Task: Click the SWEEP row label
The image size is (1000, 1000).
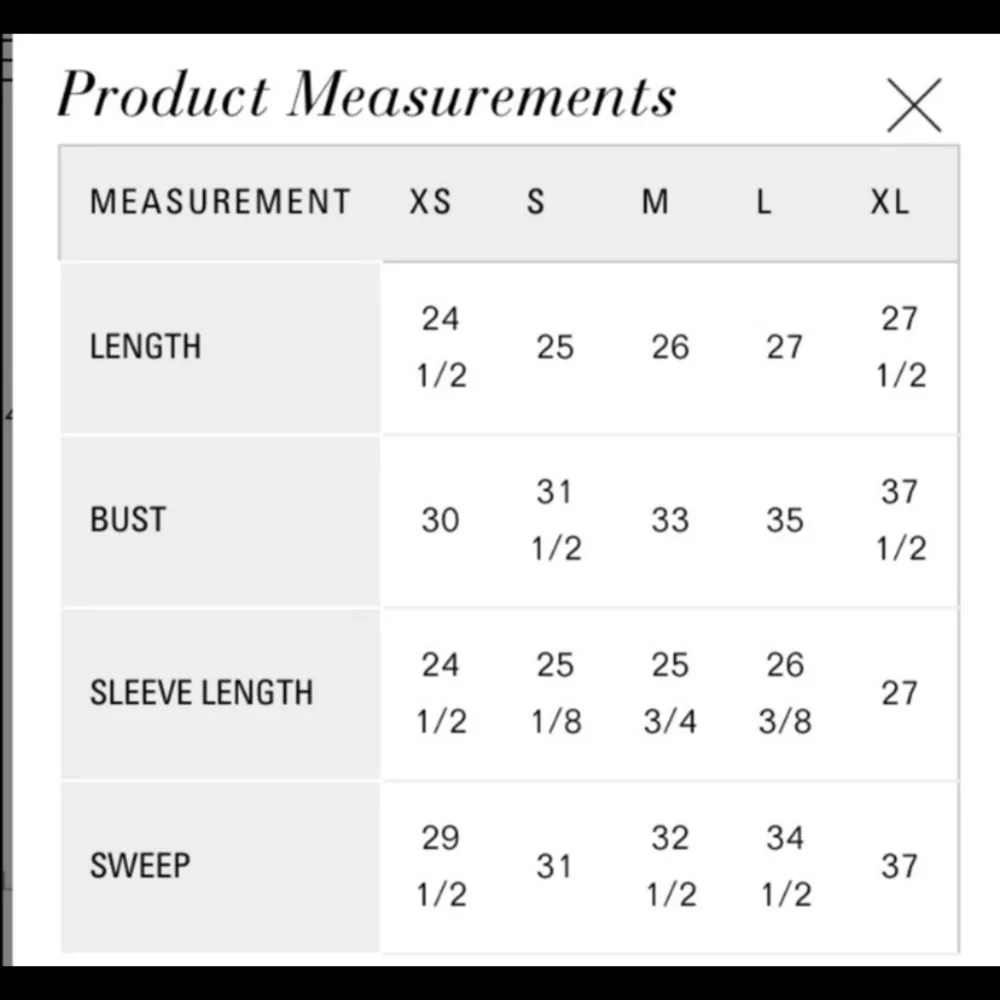Action: (140, 866)
